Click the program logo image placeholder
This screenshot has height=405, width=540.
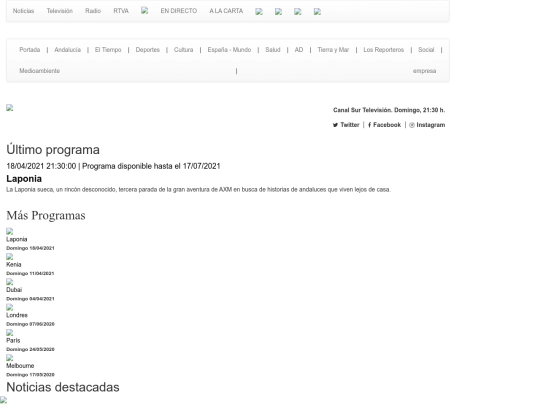[10, 108]
